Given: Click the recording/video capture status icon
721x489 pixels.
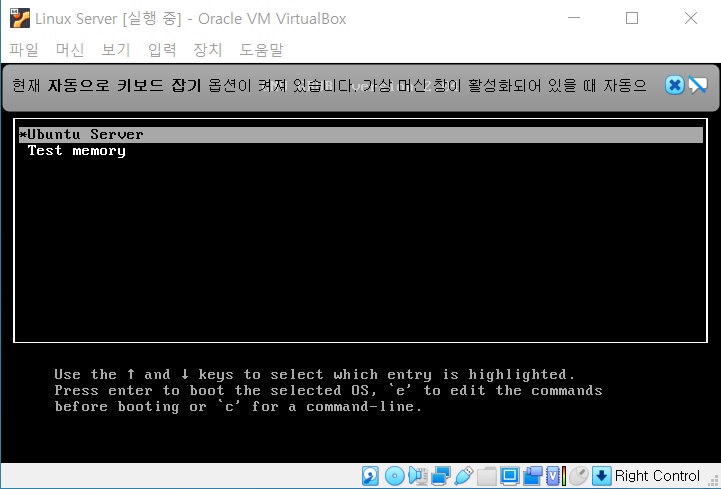Looking at the screenshot, I should [533, 476].
